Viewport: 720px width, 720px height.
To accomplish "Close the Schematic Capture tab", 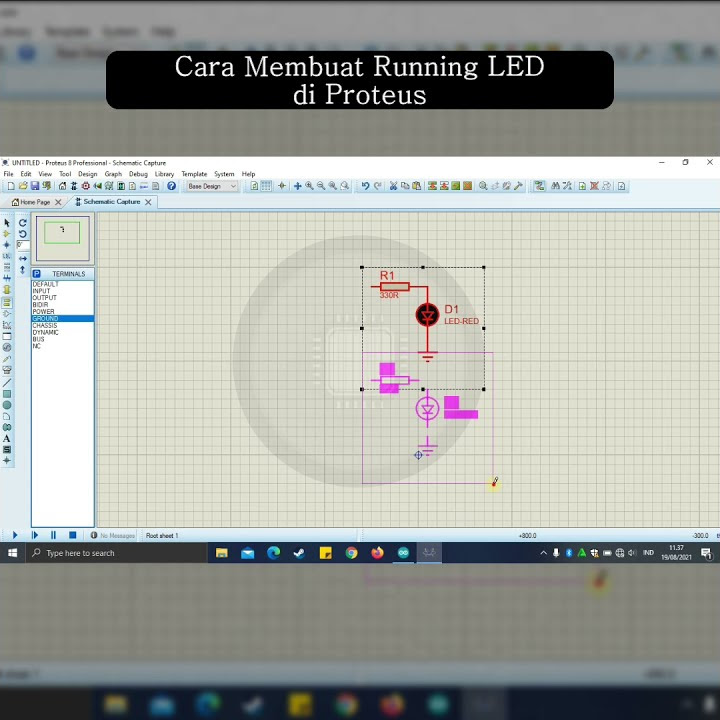I will pyautogui.click(x=148, y=202).
